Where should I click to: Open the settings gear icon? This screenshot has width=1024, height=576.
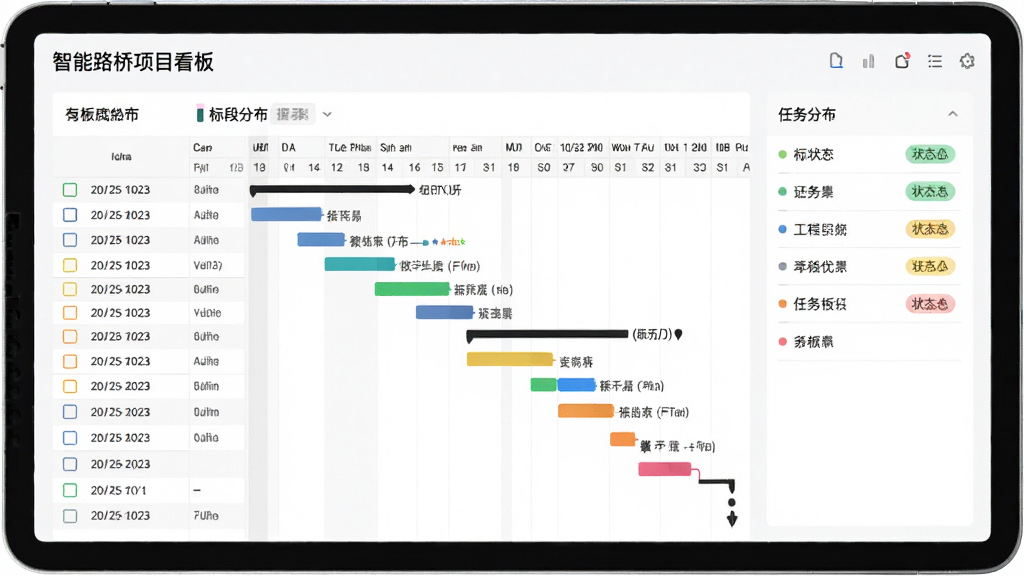[x=967, y=61]
